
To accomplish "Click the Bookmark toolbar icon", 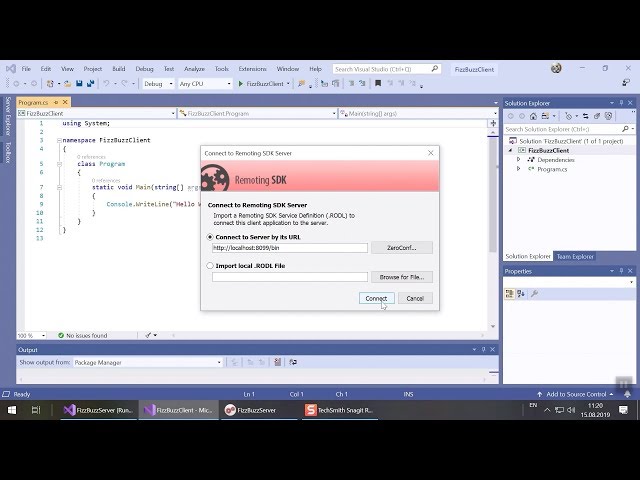I will pos(378,83).
